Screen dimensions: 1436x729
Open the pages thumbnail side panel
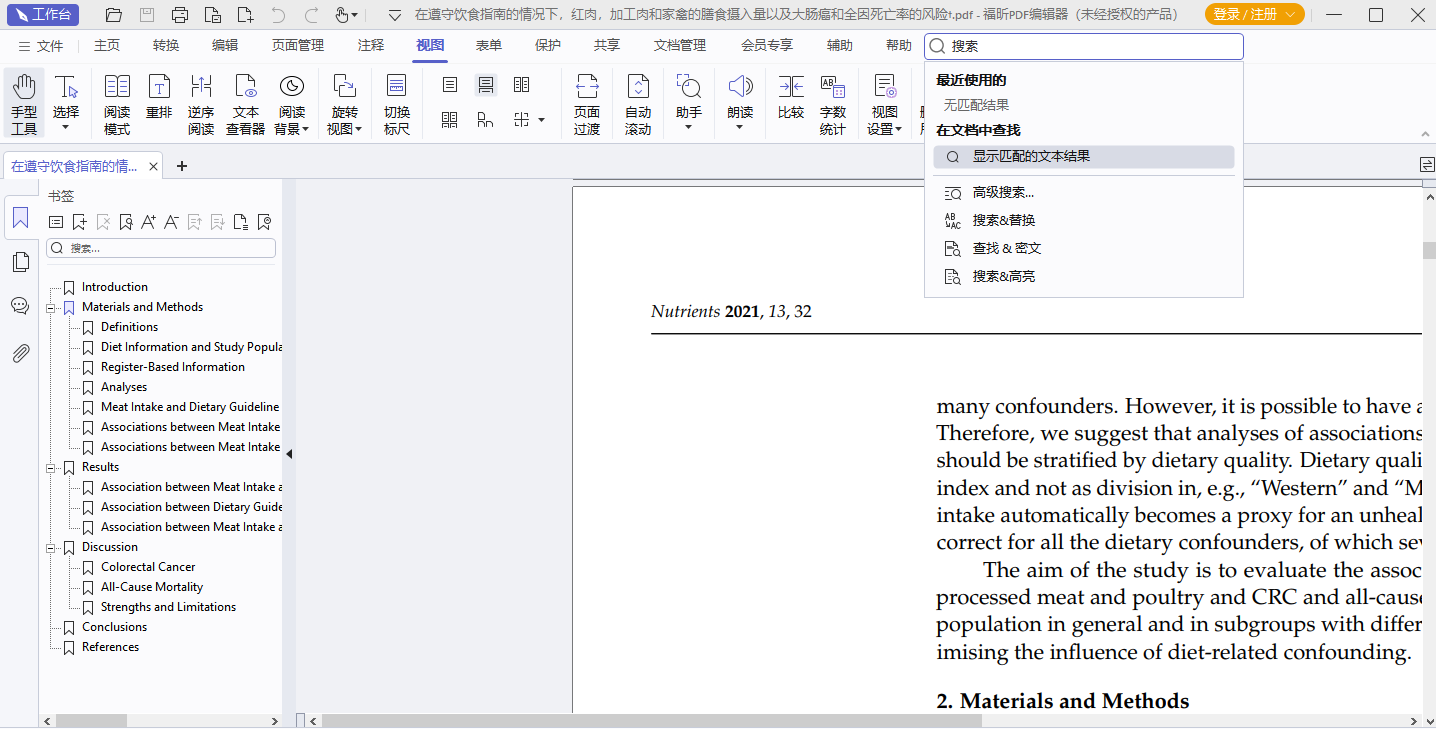20,262
